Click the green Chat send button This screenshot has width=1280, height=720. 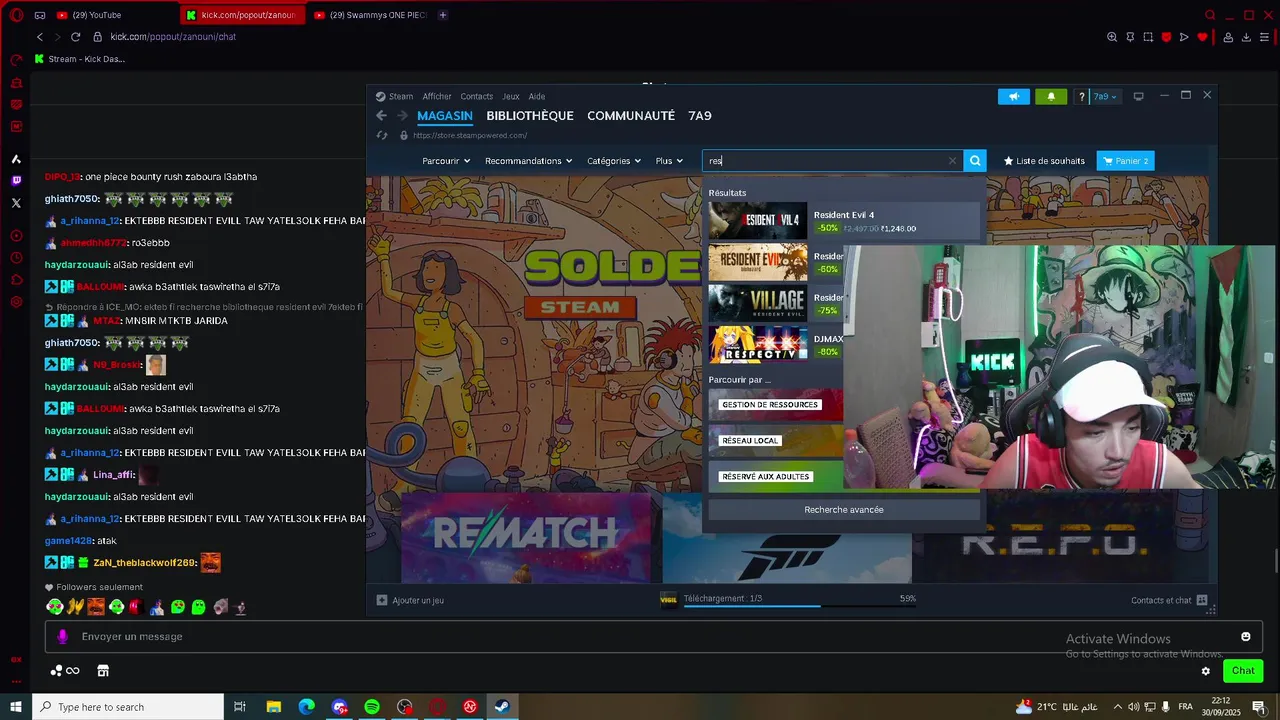tap(1243, 671)
